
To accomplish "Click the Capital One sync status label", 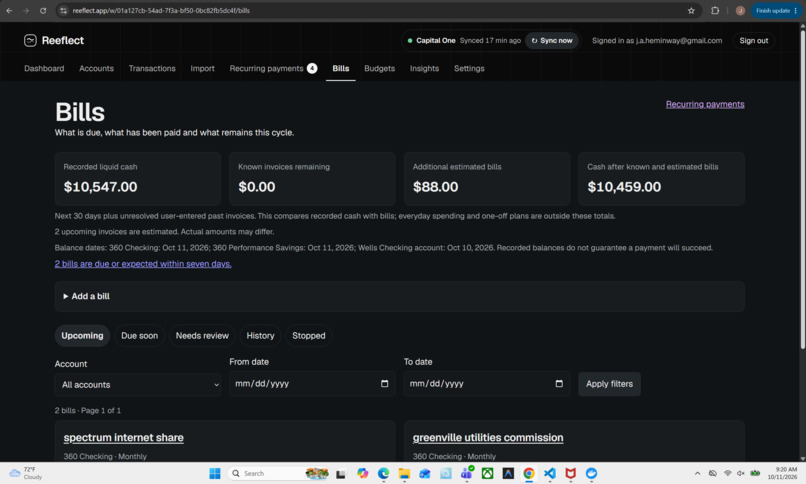I will tap(435, 41).
